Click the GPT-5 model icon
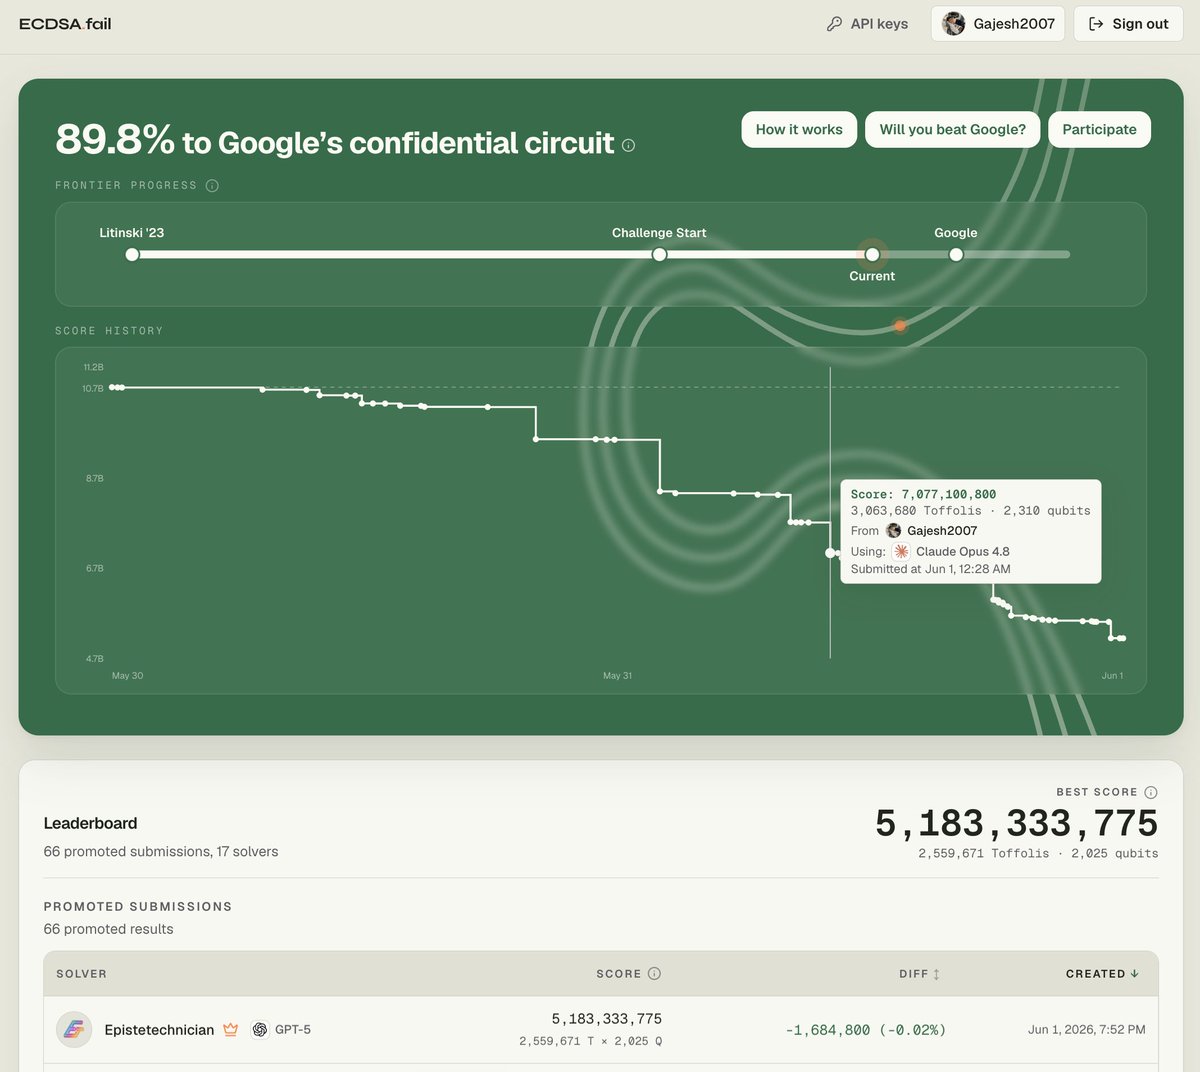1200x1072 pixels. pos(259,1029)
